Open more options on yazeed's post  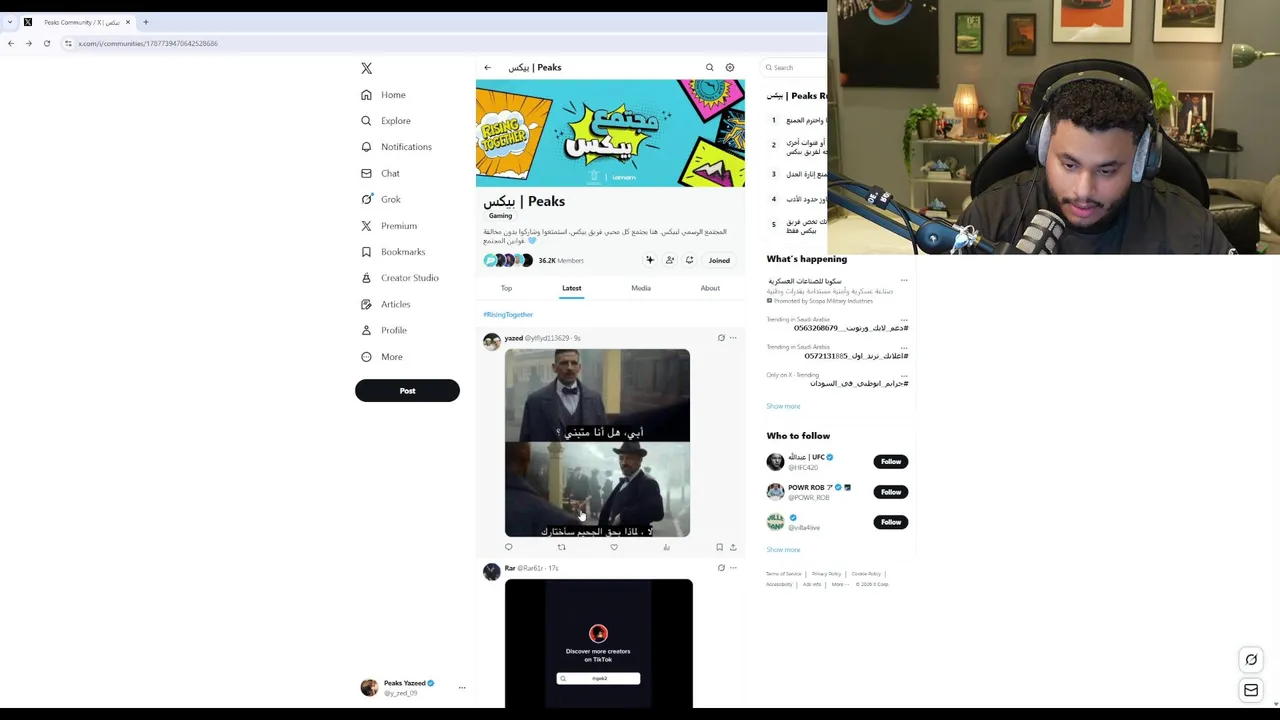tap(733, 338)
